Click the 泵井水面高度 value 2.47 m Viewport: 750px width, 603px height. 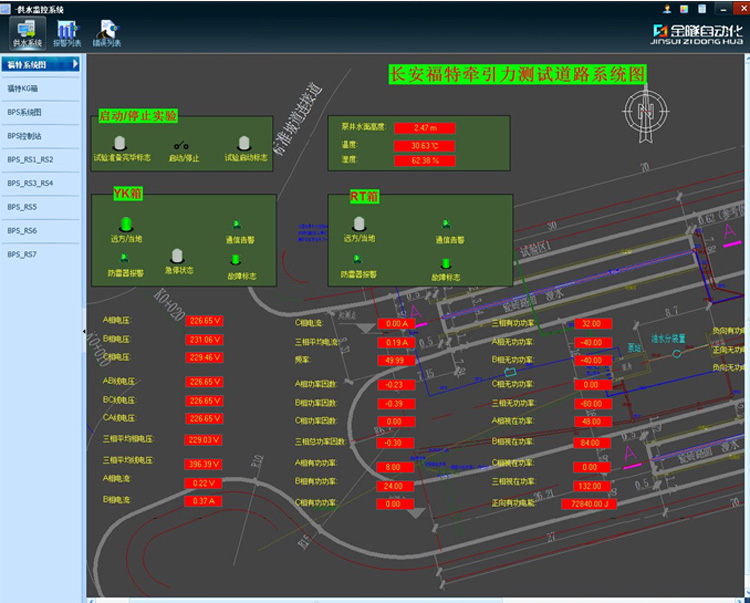click(425, 128)
